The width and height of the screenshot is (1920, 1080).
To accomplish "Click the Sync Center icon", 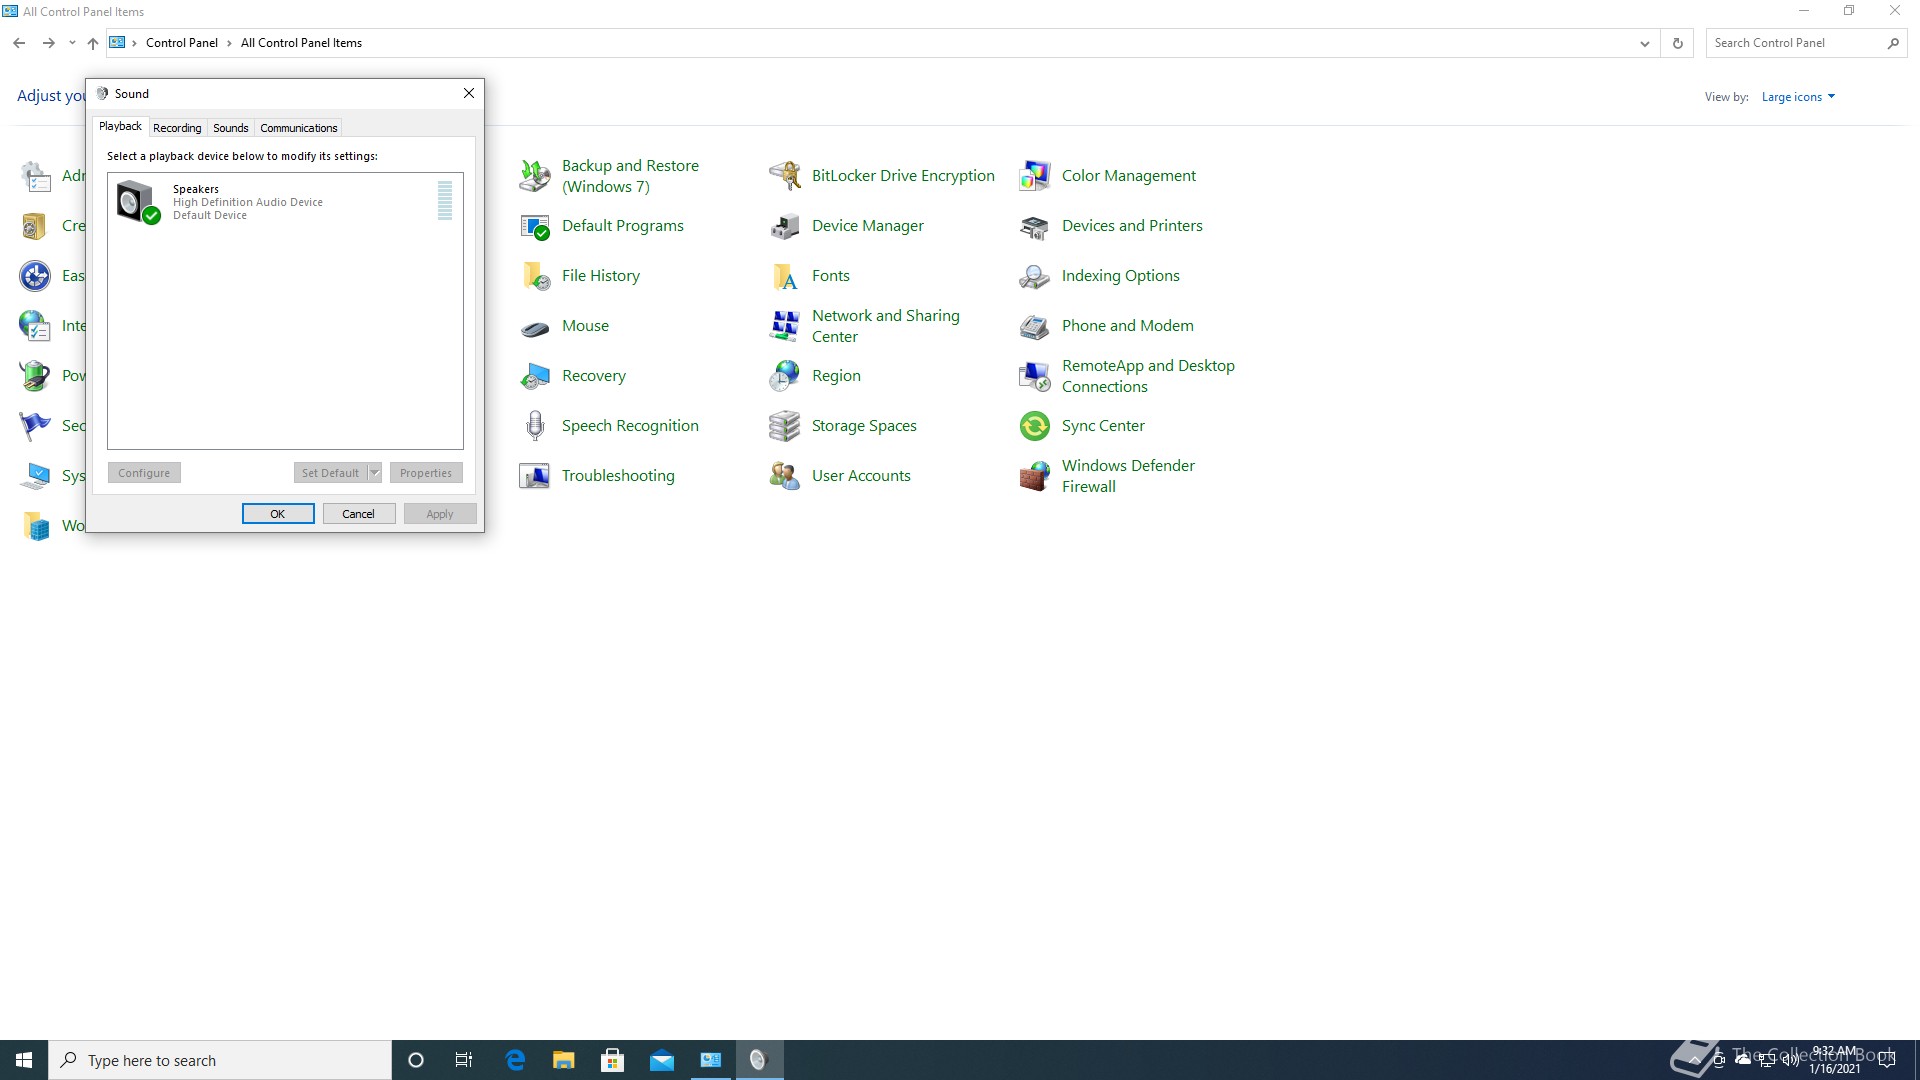I will (1035, 426).
